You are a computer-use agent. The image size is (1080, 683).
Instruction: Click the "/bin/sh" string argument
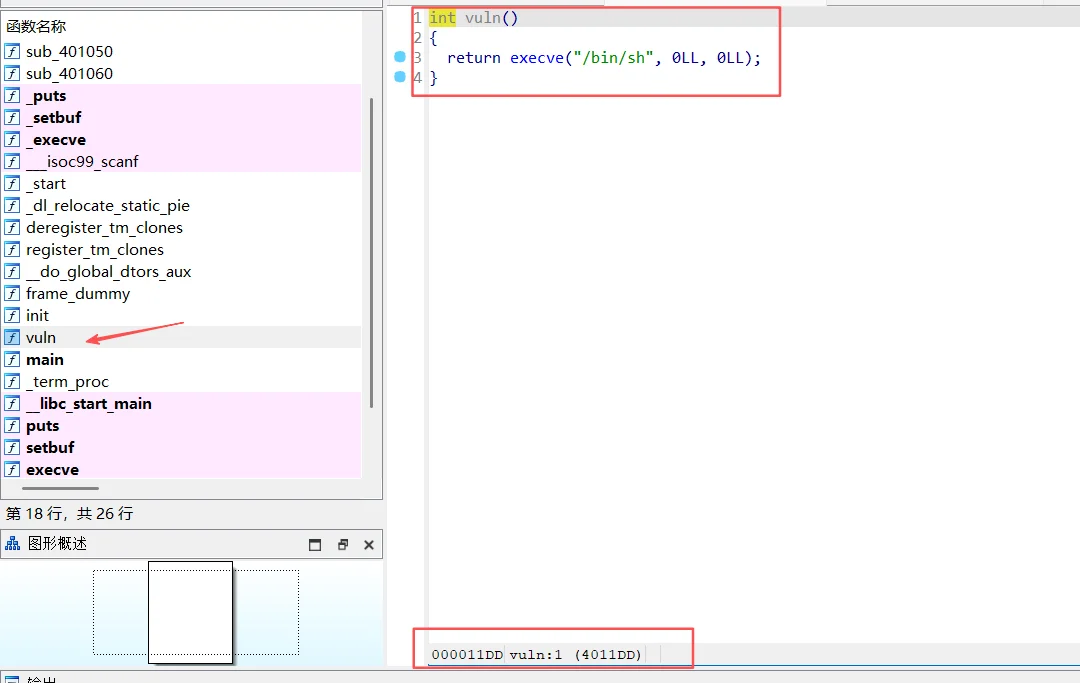click(x=610, y=58)
